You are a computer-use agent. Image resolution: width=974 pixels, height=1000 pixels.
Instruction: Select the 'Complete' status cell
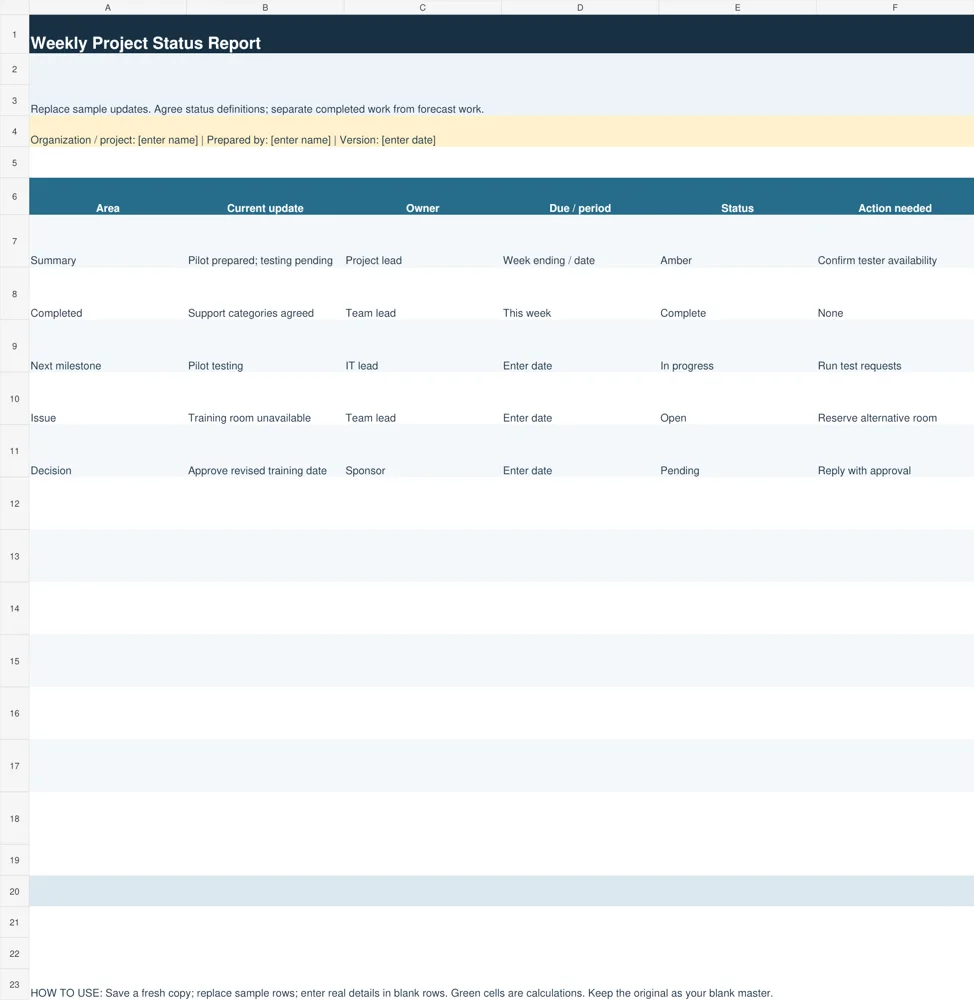(737, 294)
